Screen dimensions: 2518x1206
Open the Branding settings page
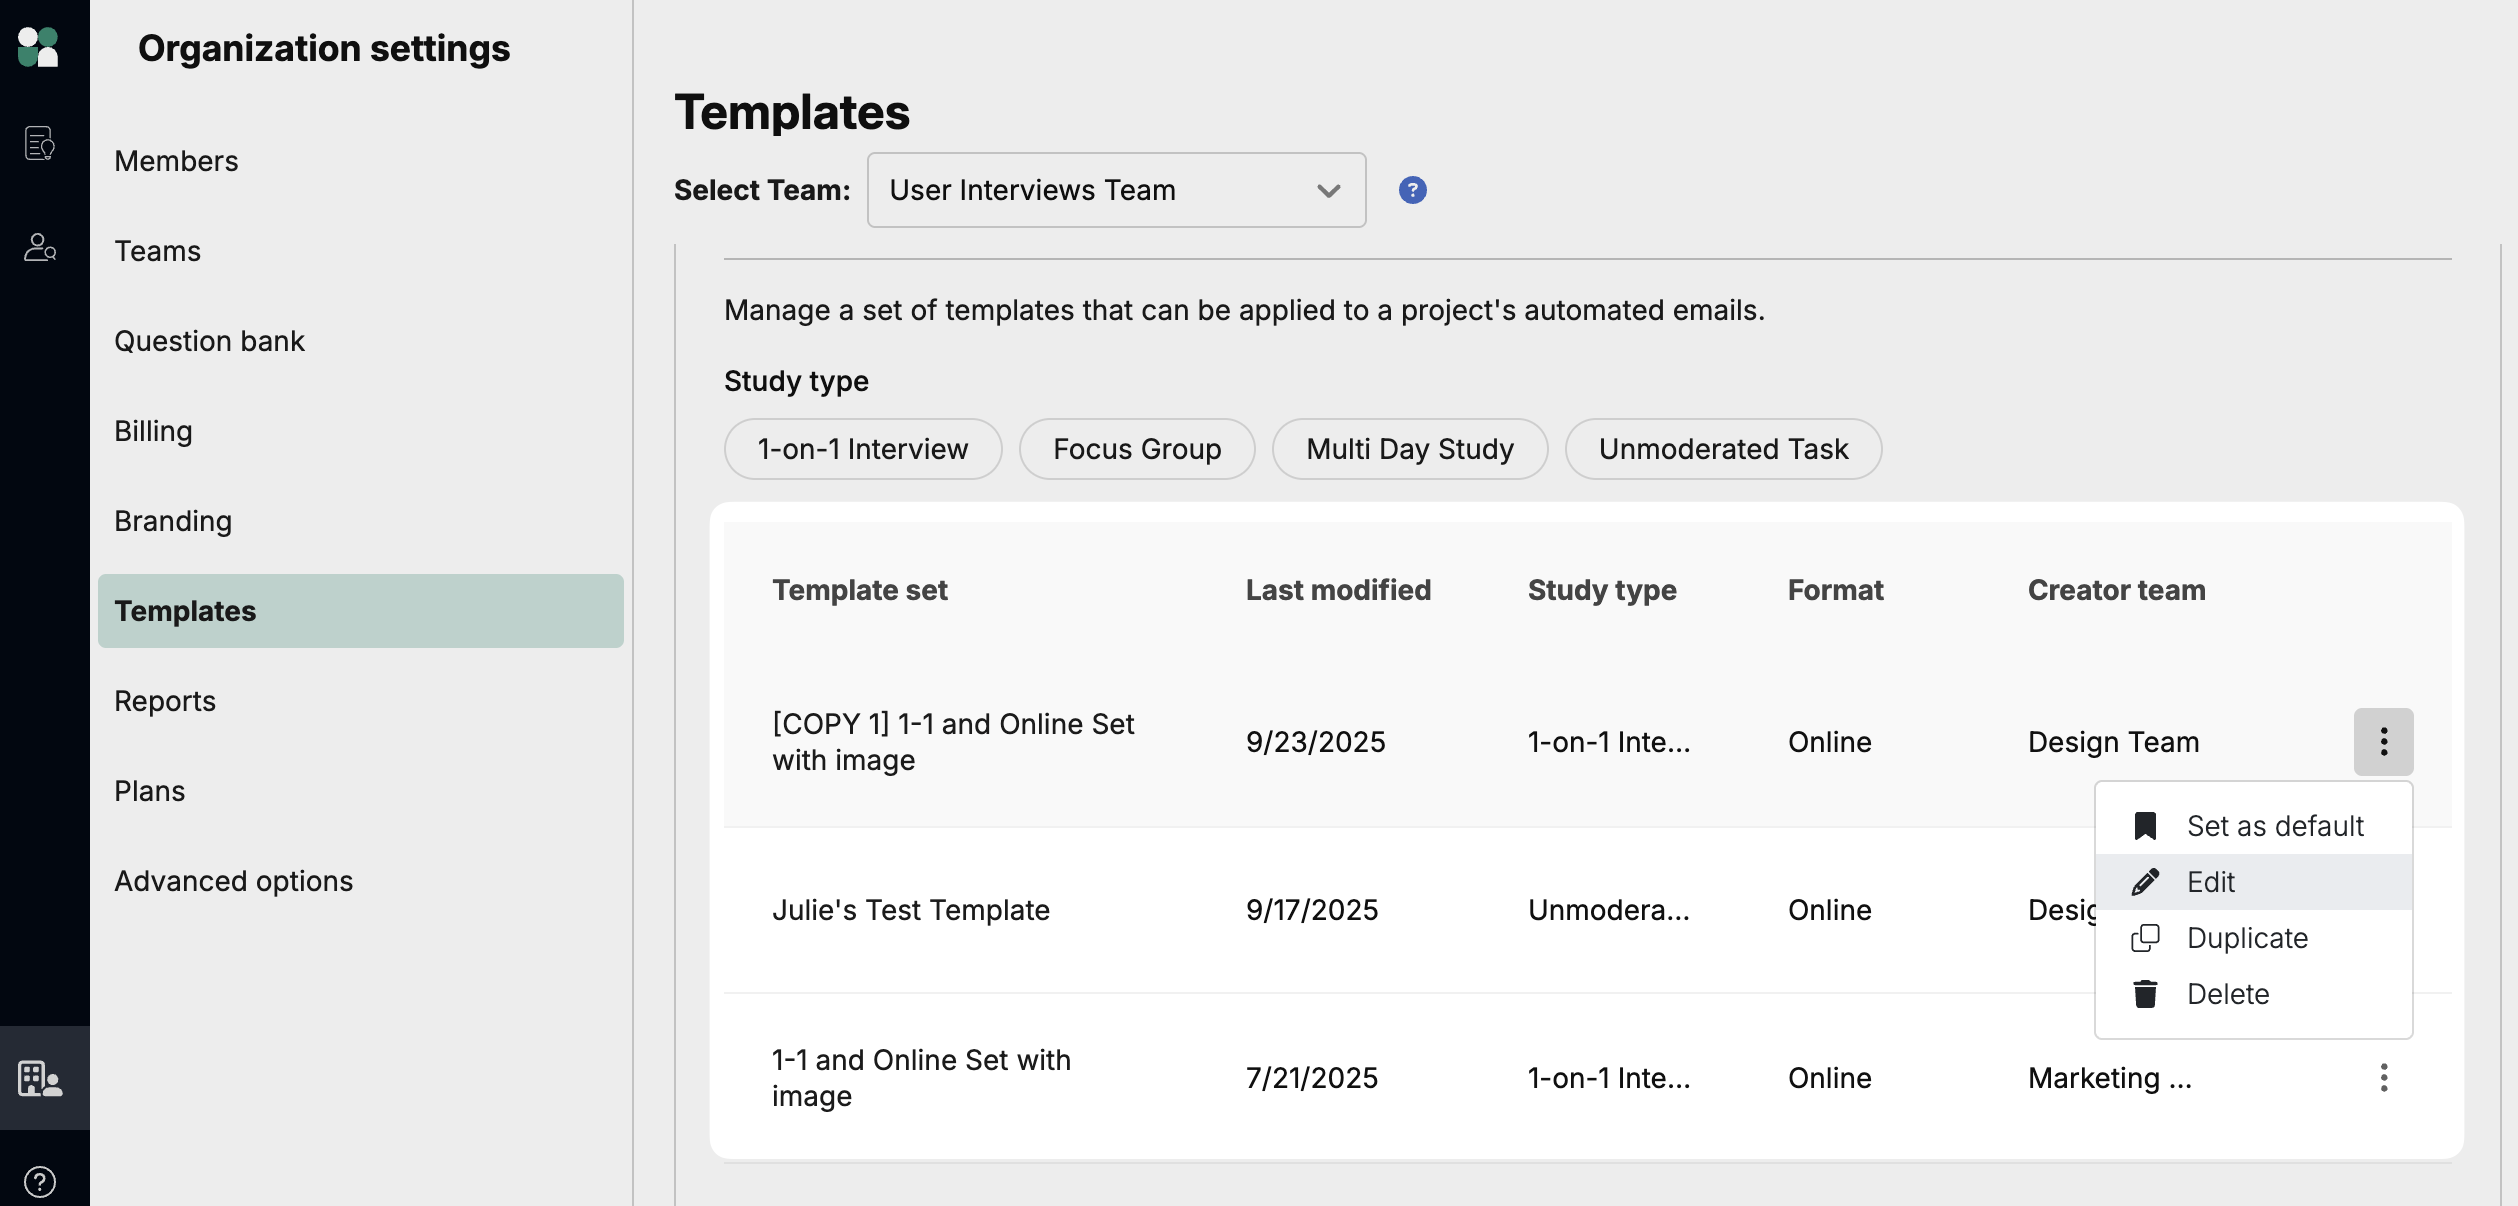173,521
